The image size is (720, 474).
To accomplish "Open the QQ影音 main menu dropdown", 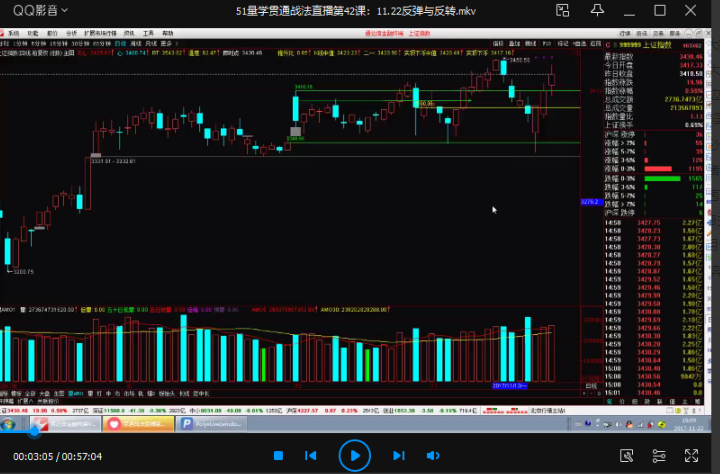I will coord(41,11).
